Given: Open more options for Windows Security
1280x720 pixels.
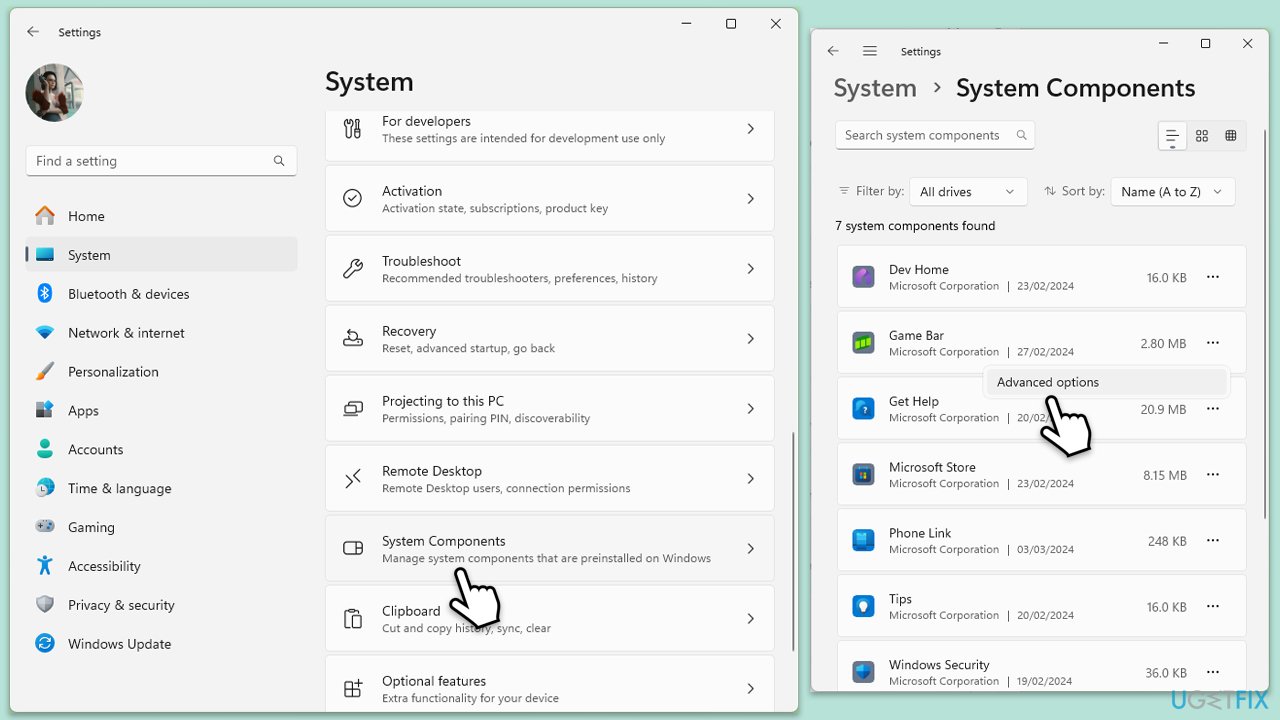Looking at the screenshot, I should click(x=1213, y=672).
